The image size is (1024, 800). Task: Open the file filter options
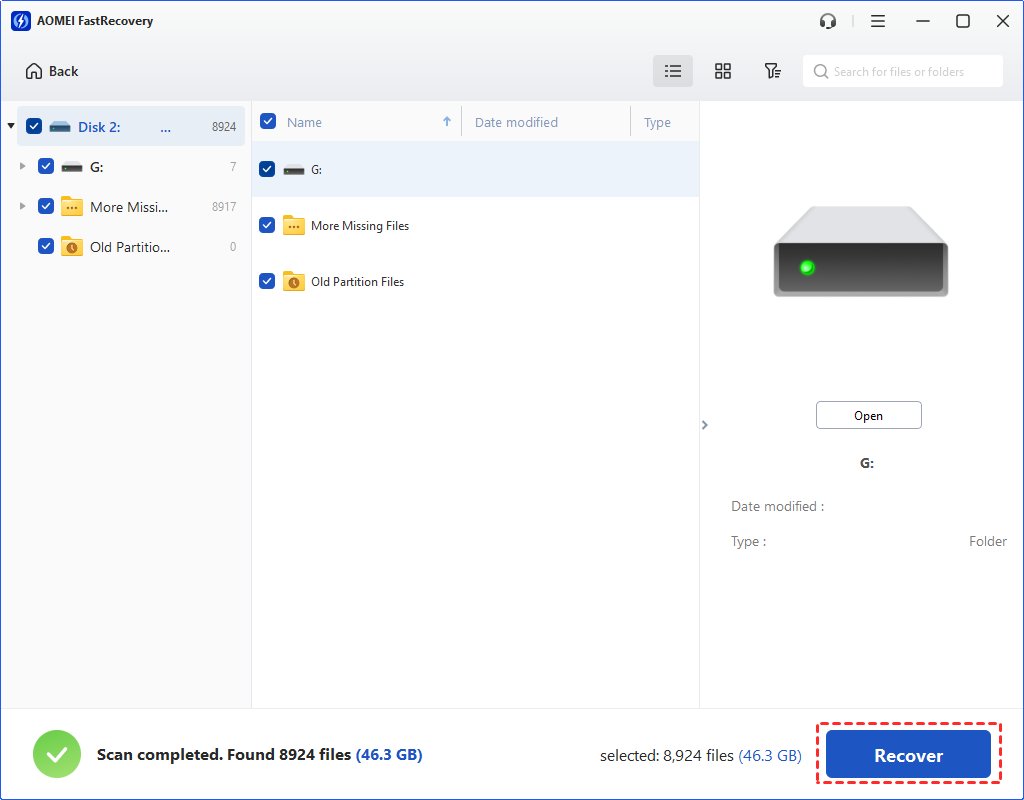772,71
